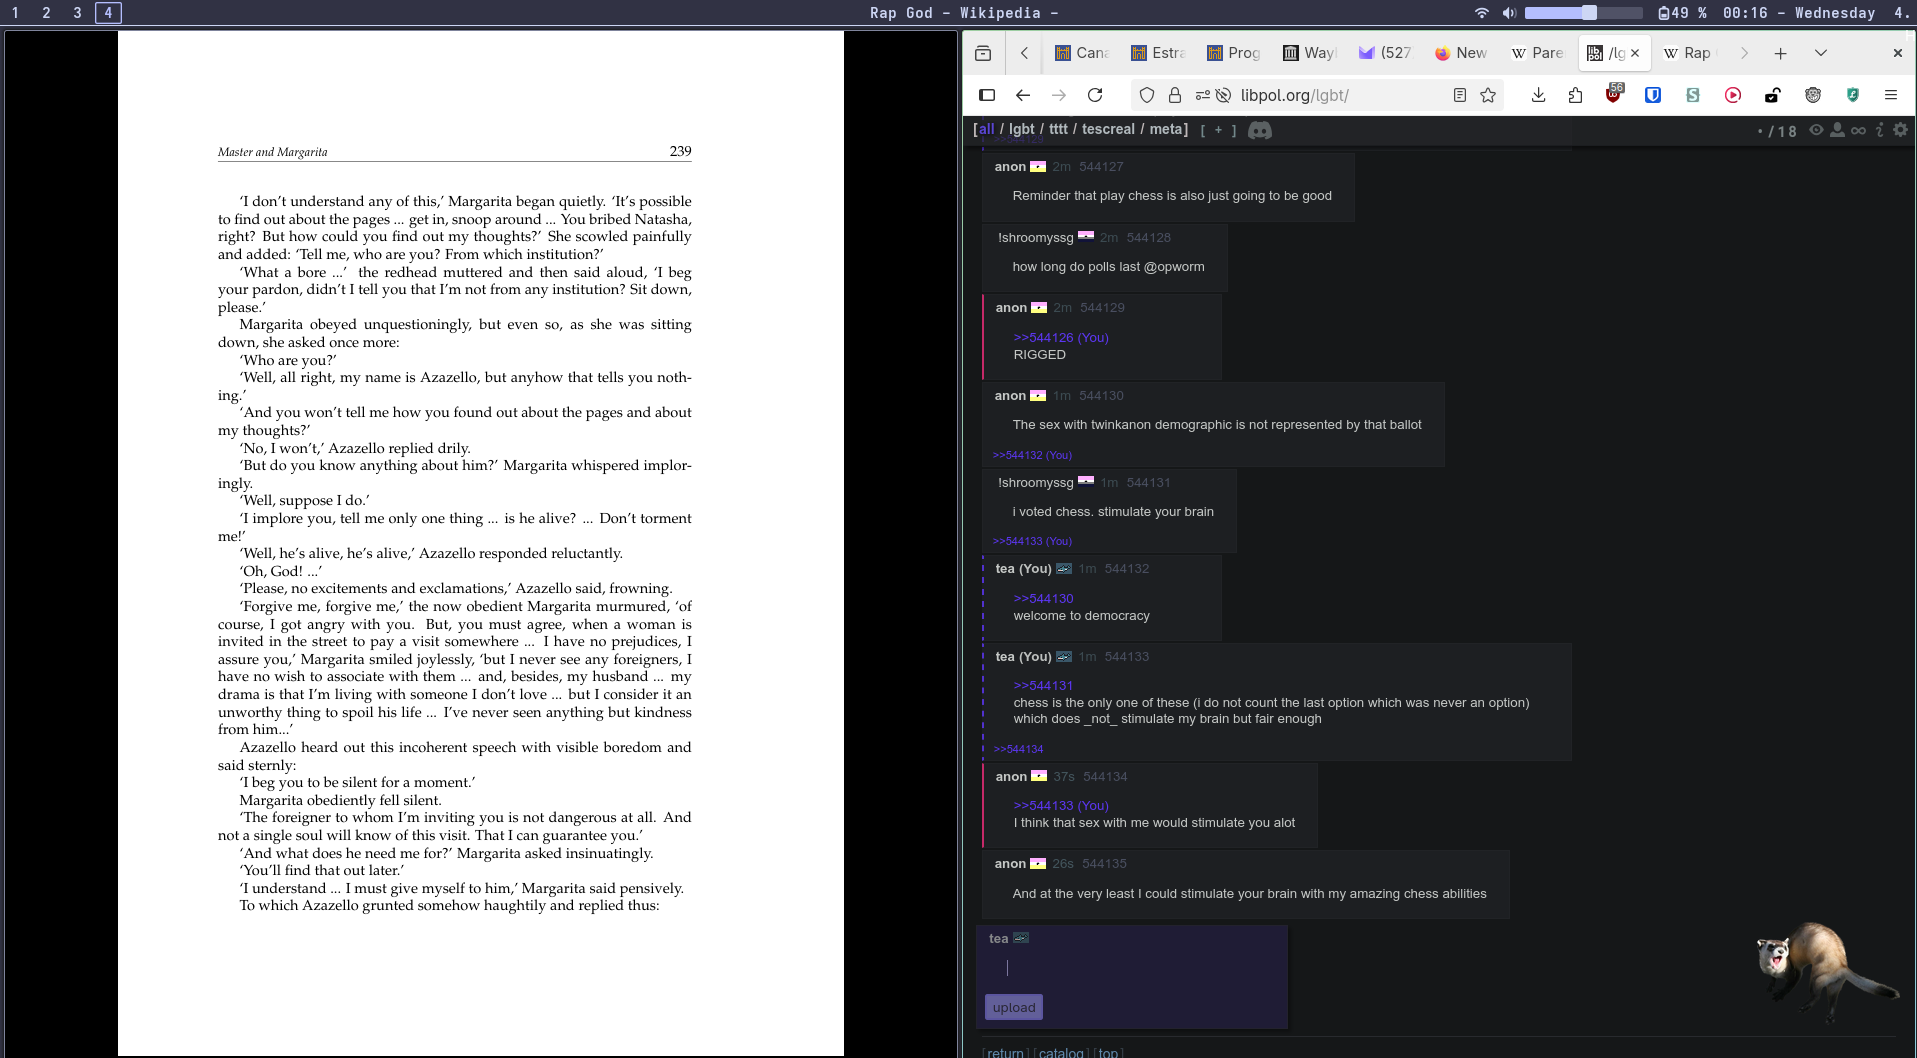Open the uBlock Origin extension with 56 badge
This screenshot has width=1917, height=1058.
pyautogui.click(x=1614, y=93)
